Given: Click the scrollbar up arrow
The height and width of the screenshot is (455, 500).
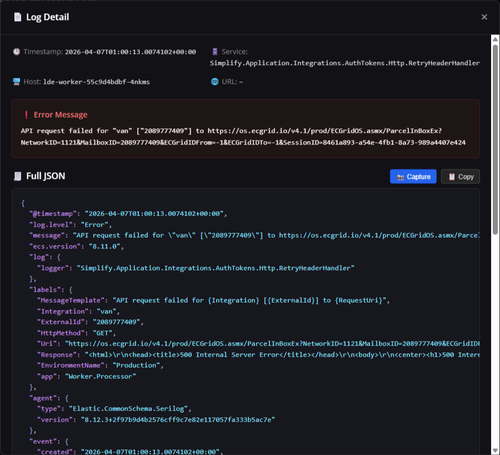Looking at the screenshot, I should pos(495,39).
